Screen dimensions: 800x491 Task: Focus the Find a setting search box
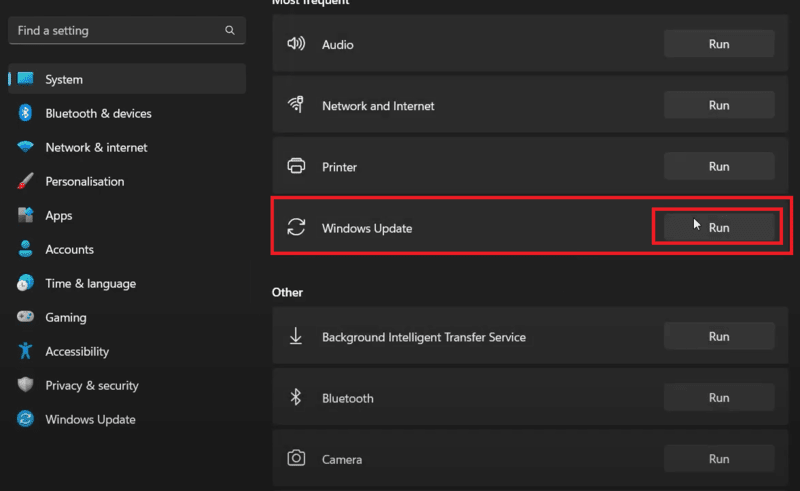[x=127, y=31]
